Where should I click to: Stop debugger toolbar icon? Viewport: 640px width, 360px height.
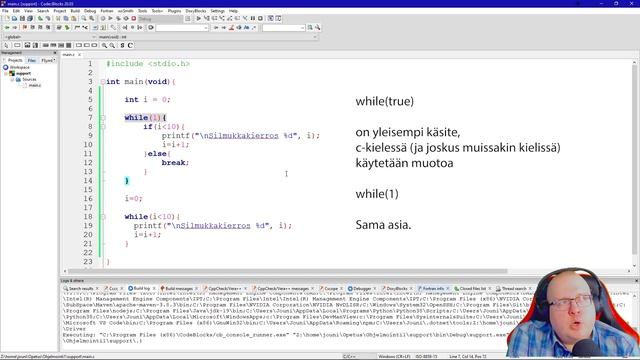(260, 18)
